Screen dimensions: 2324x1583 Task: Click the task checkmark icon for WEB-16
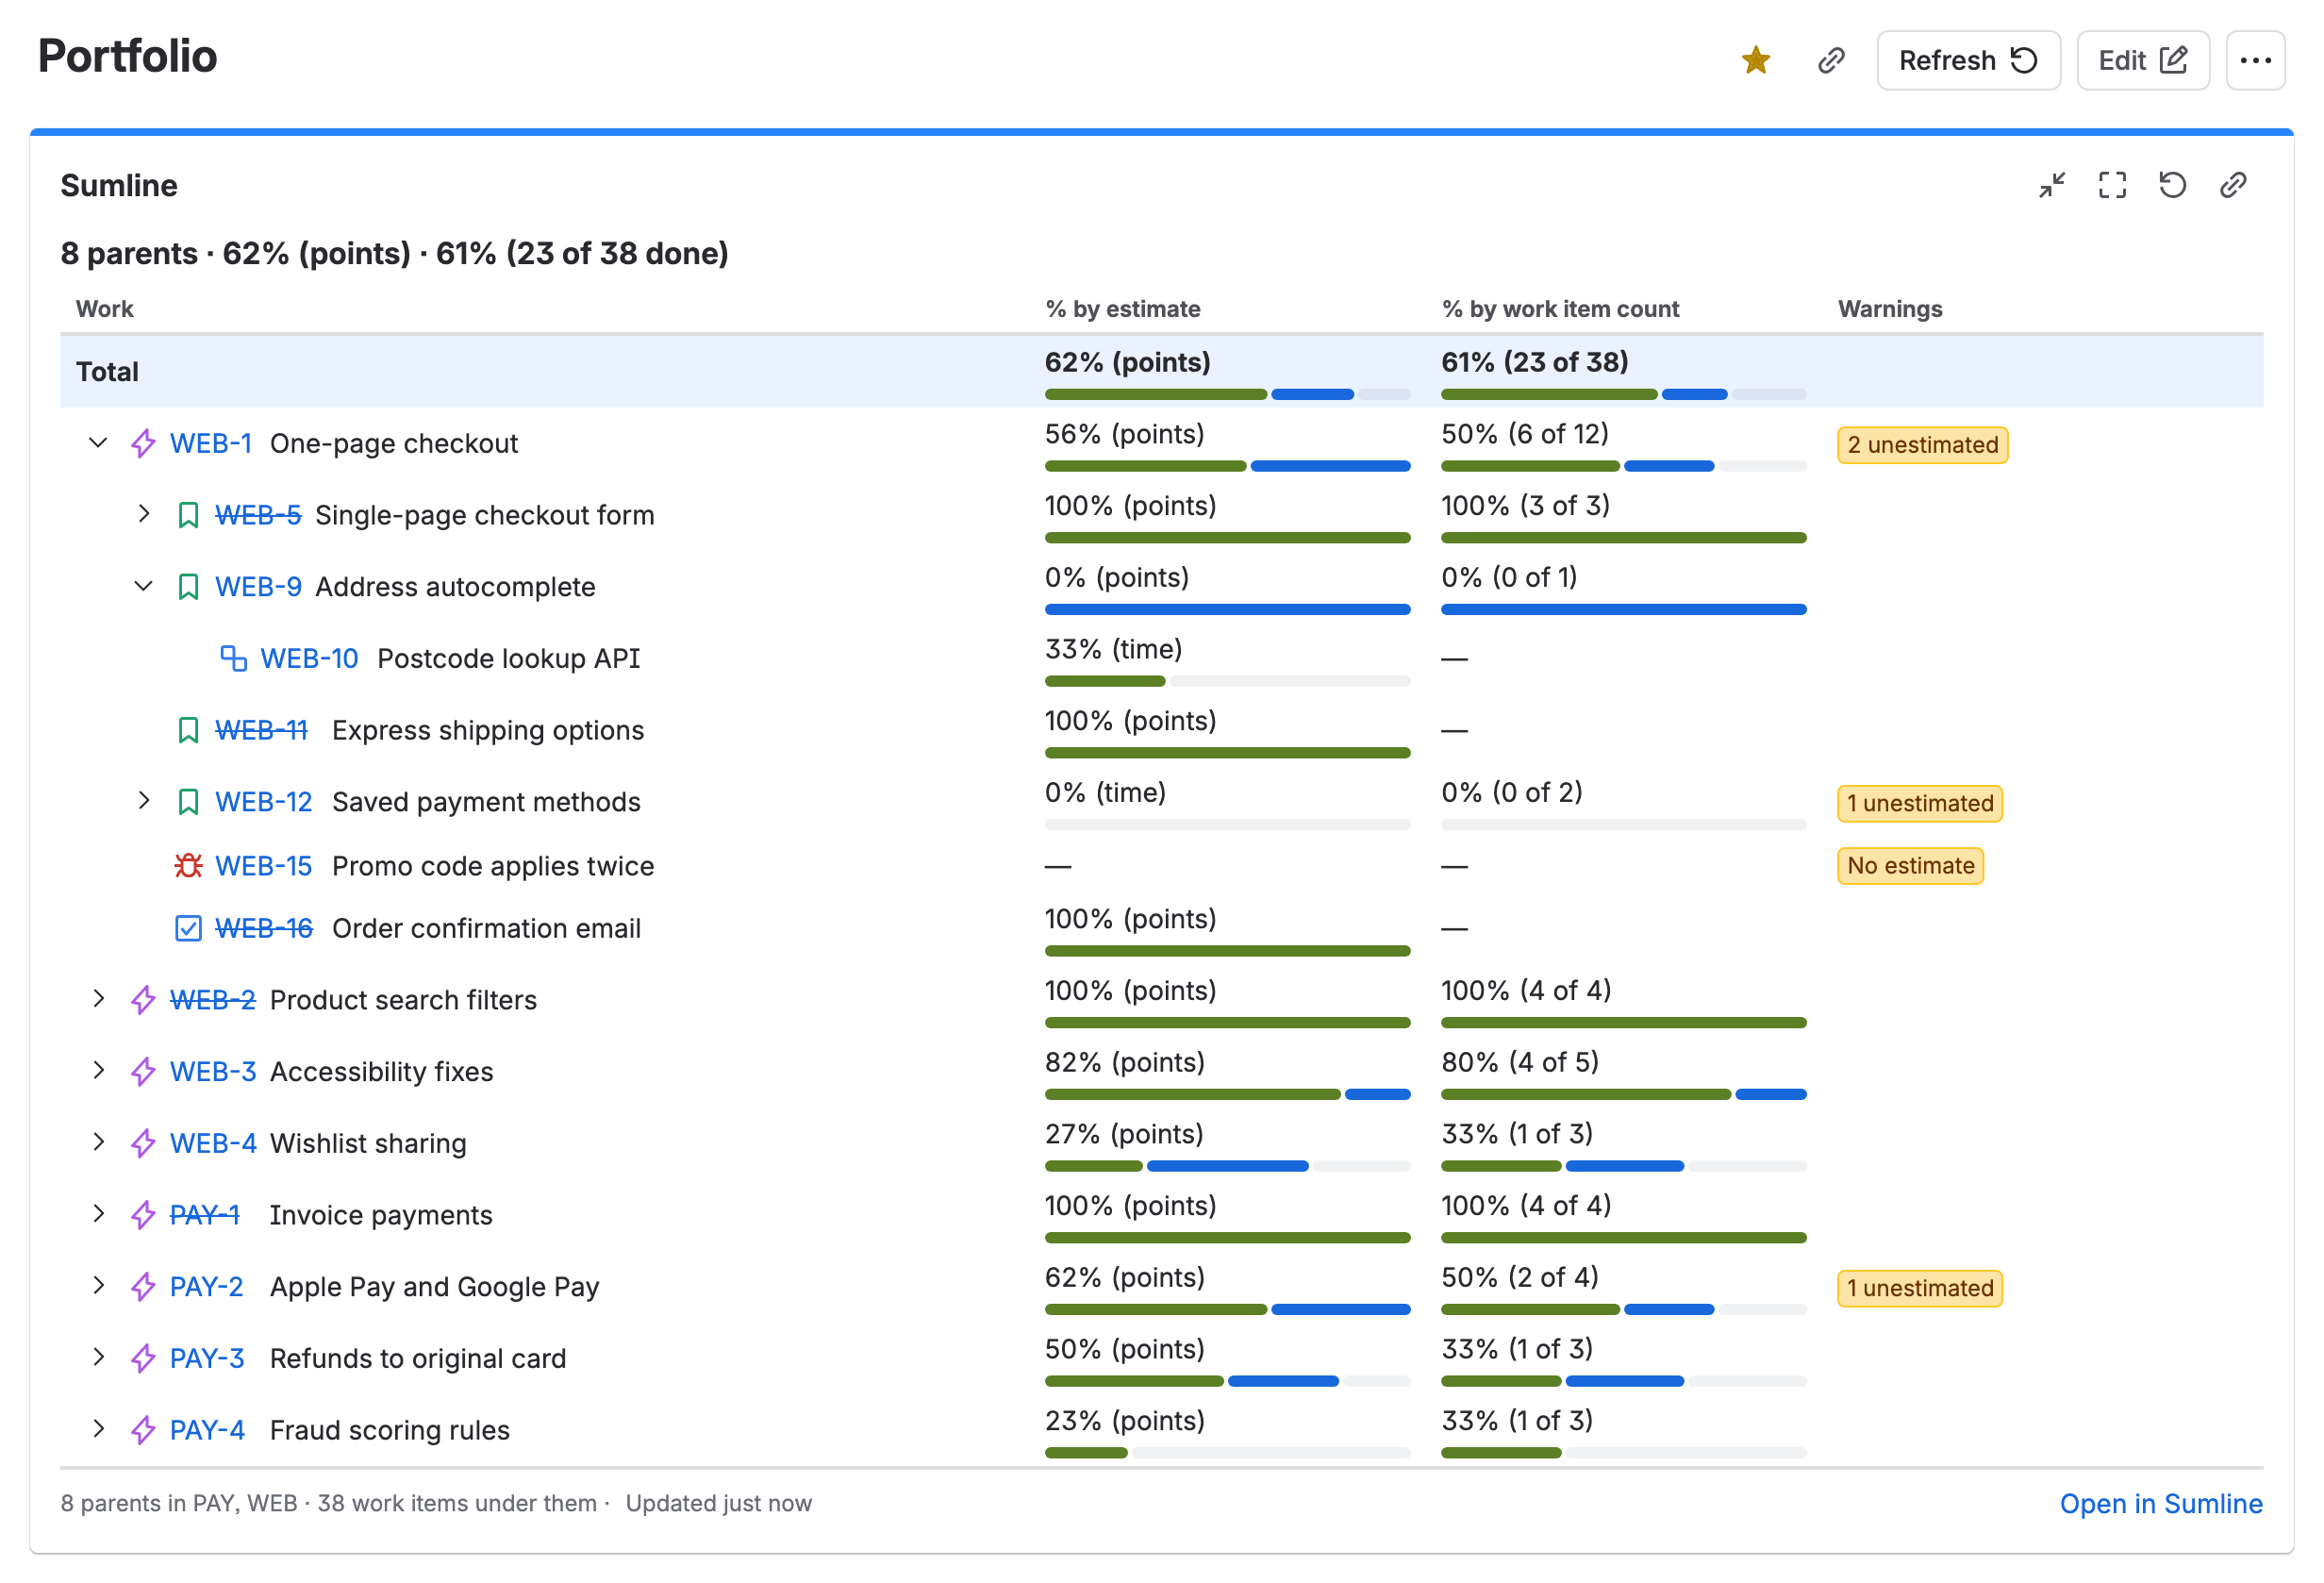coord(188,928)
